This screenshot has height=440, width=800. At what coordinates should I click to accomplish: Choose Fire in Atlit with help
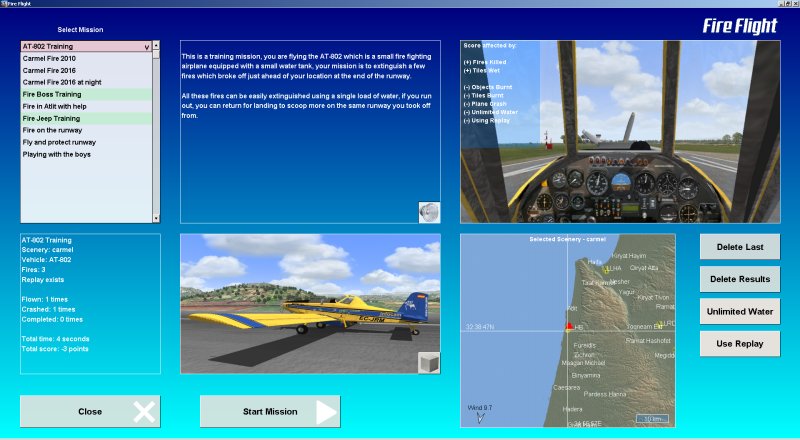(86, 106)
